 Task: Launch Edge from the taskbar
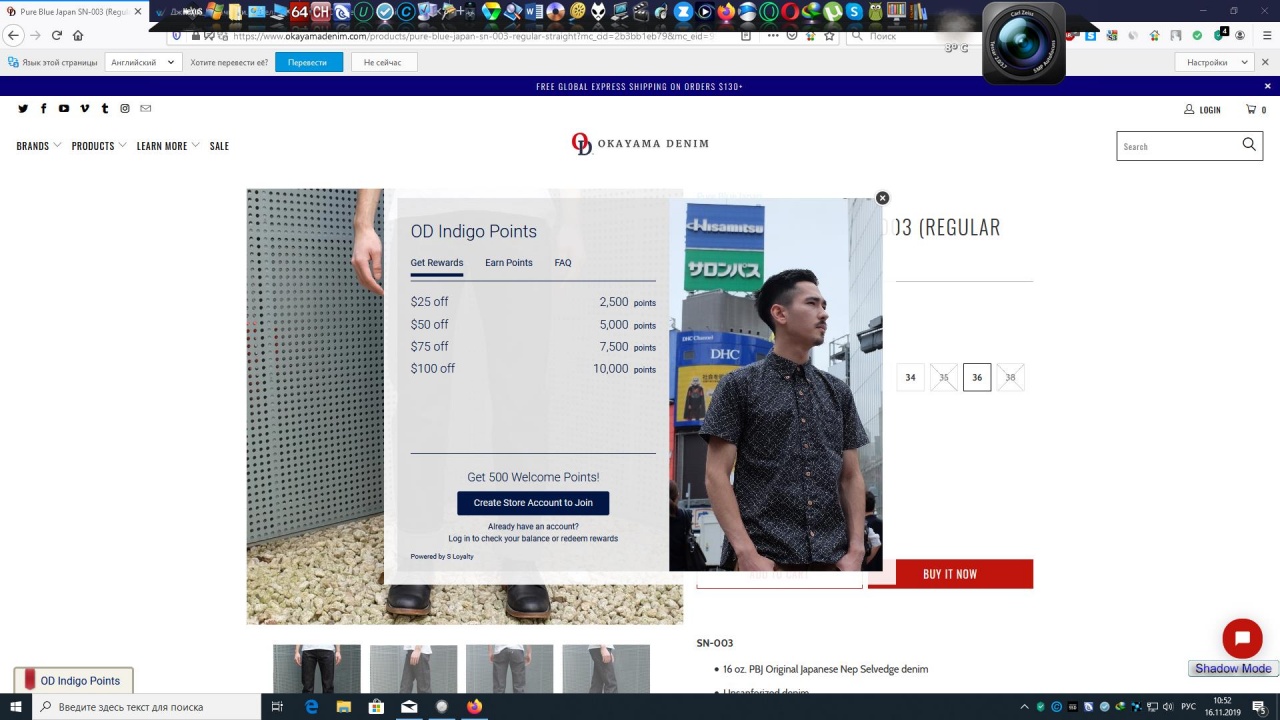[311, 707]
